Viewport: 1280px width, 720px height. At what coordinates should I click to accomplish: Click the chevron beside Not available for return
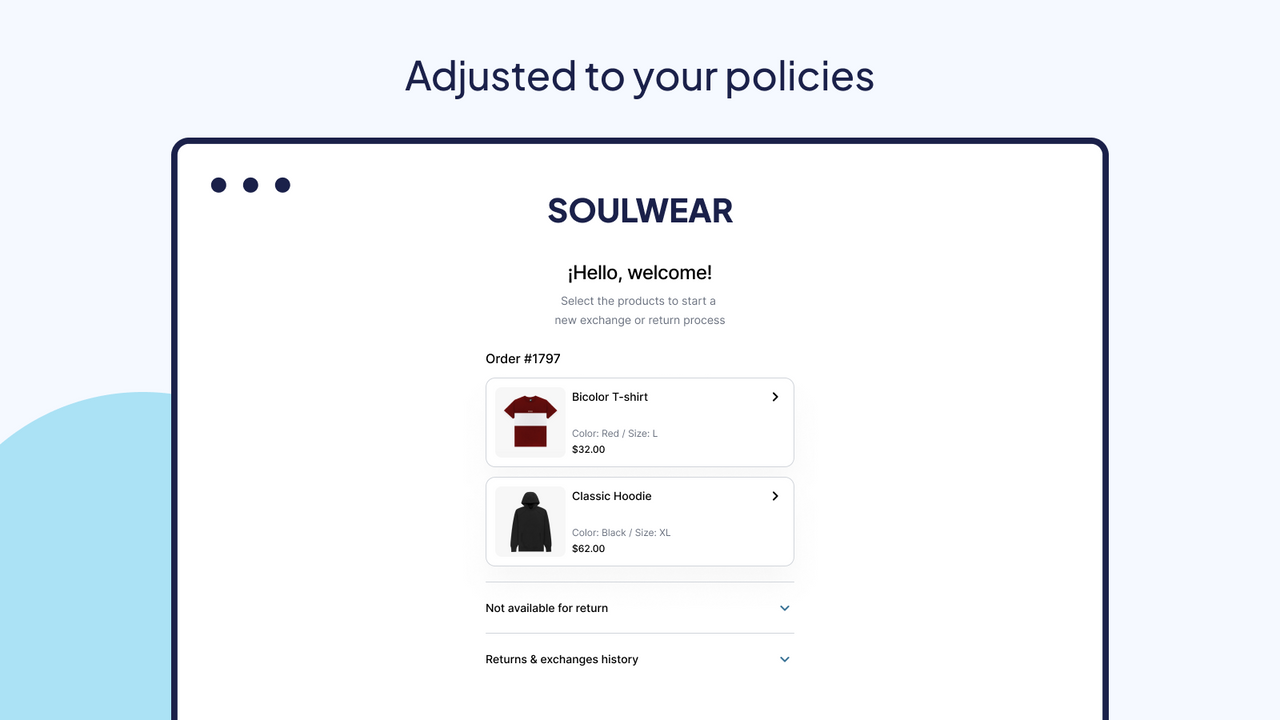point(784,607)
